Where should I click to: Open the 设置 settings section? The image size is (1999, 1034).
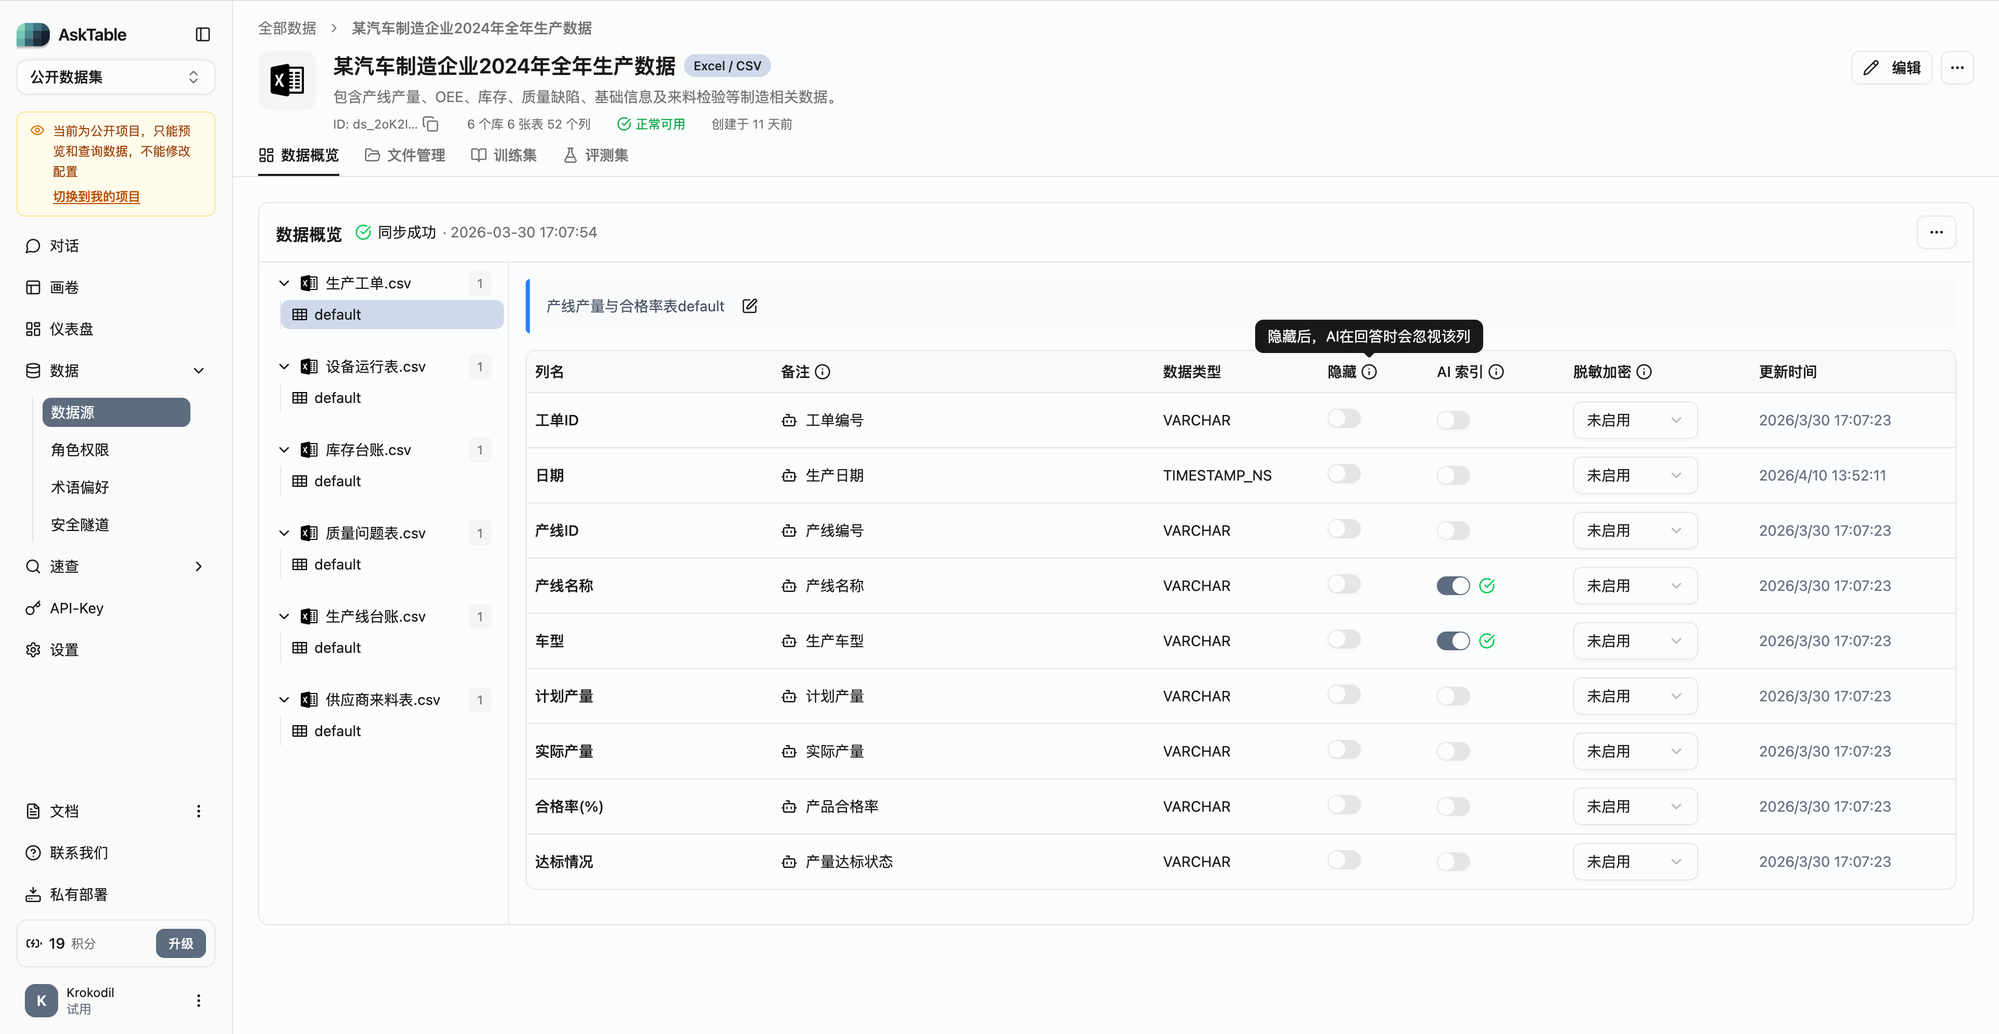pyautogui.click(x=62, y=649)
